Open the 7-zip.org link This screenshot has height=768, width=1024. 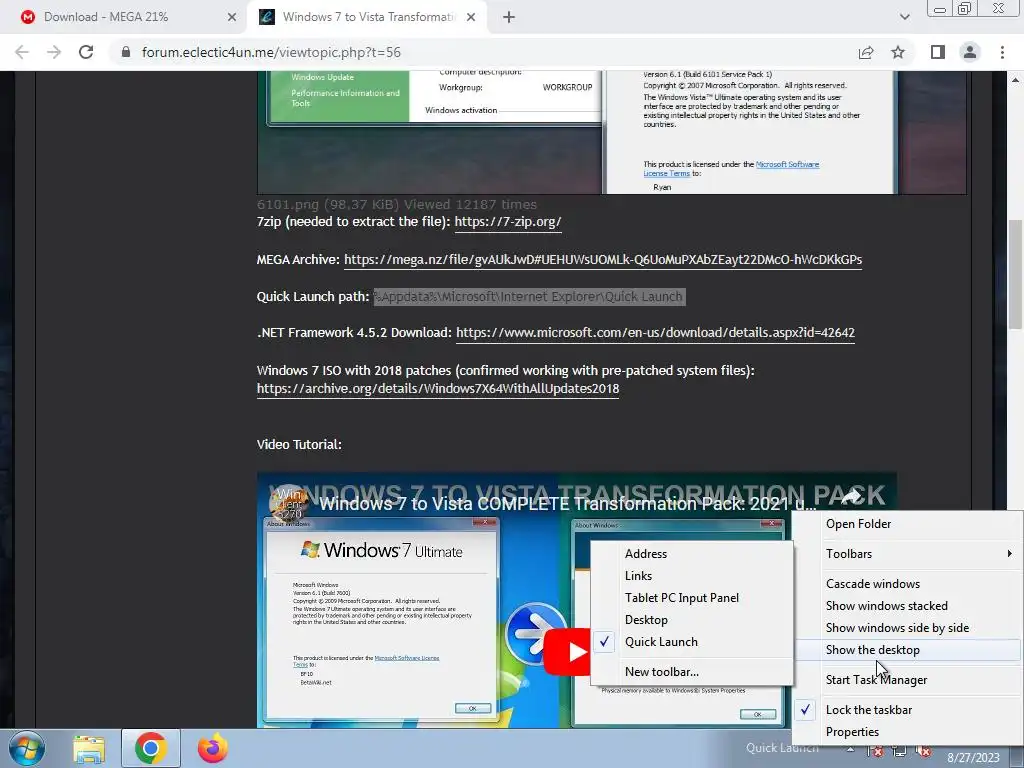click(x=507, y=221)
